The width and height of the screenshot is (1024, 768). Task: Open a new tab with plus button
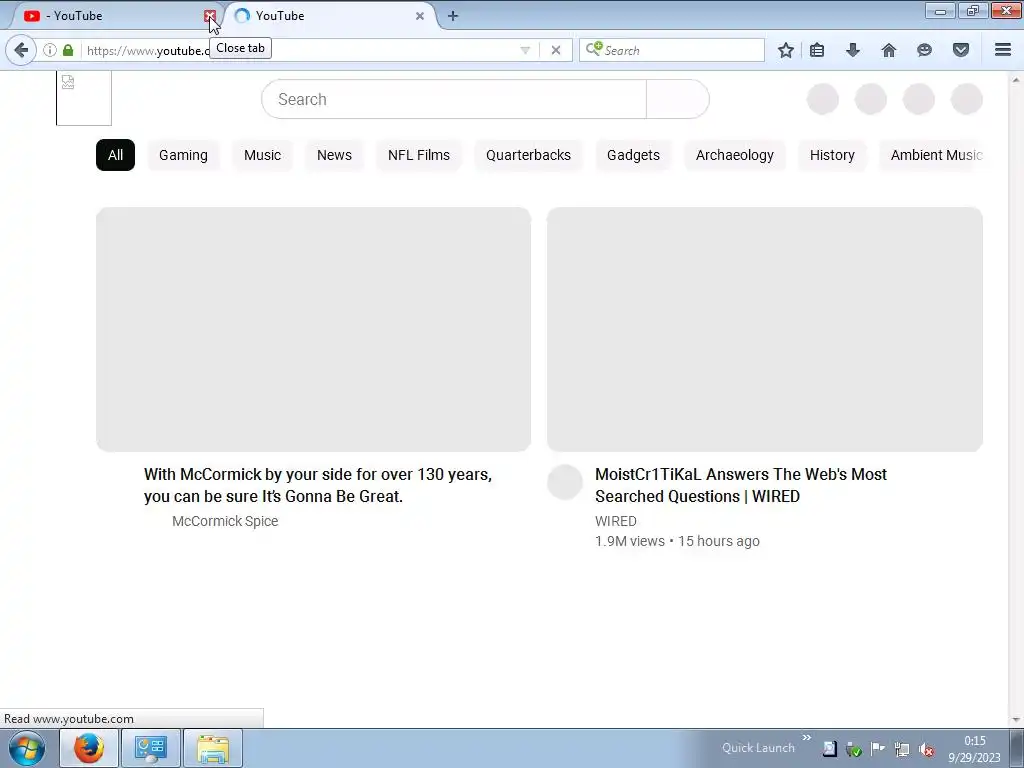coord(453,16)
